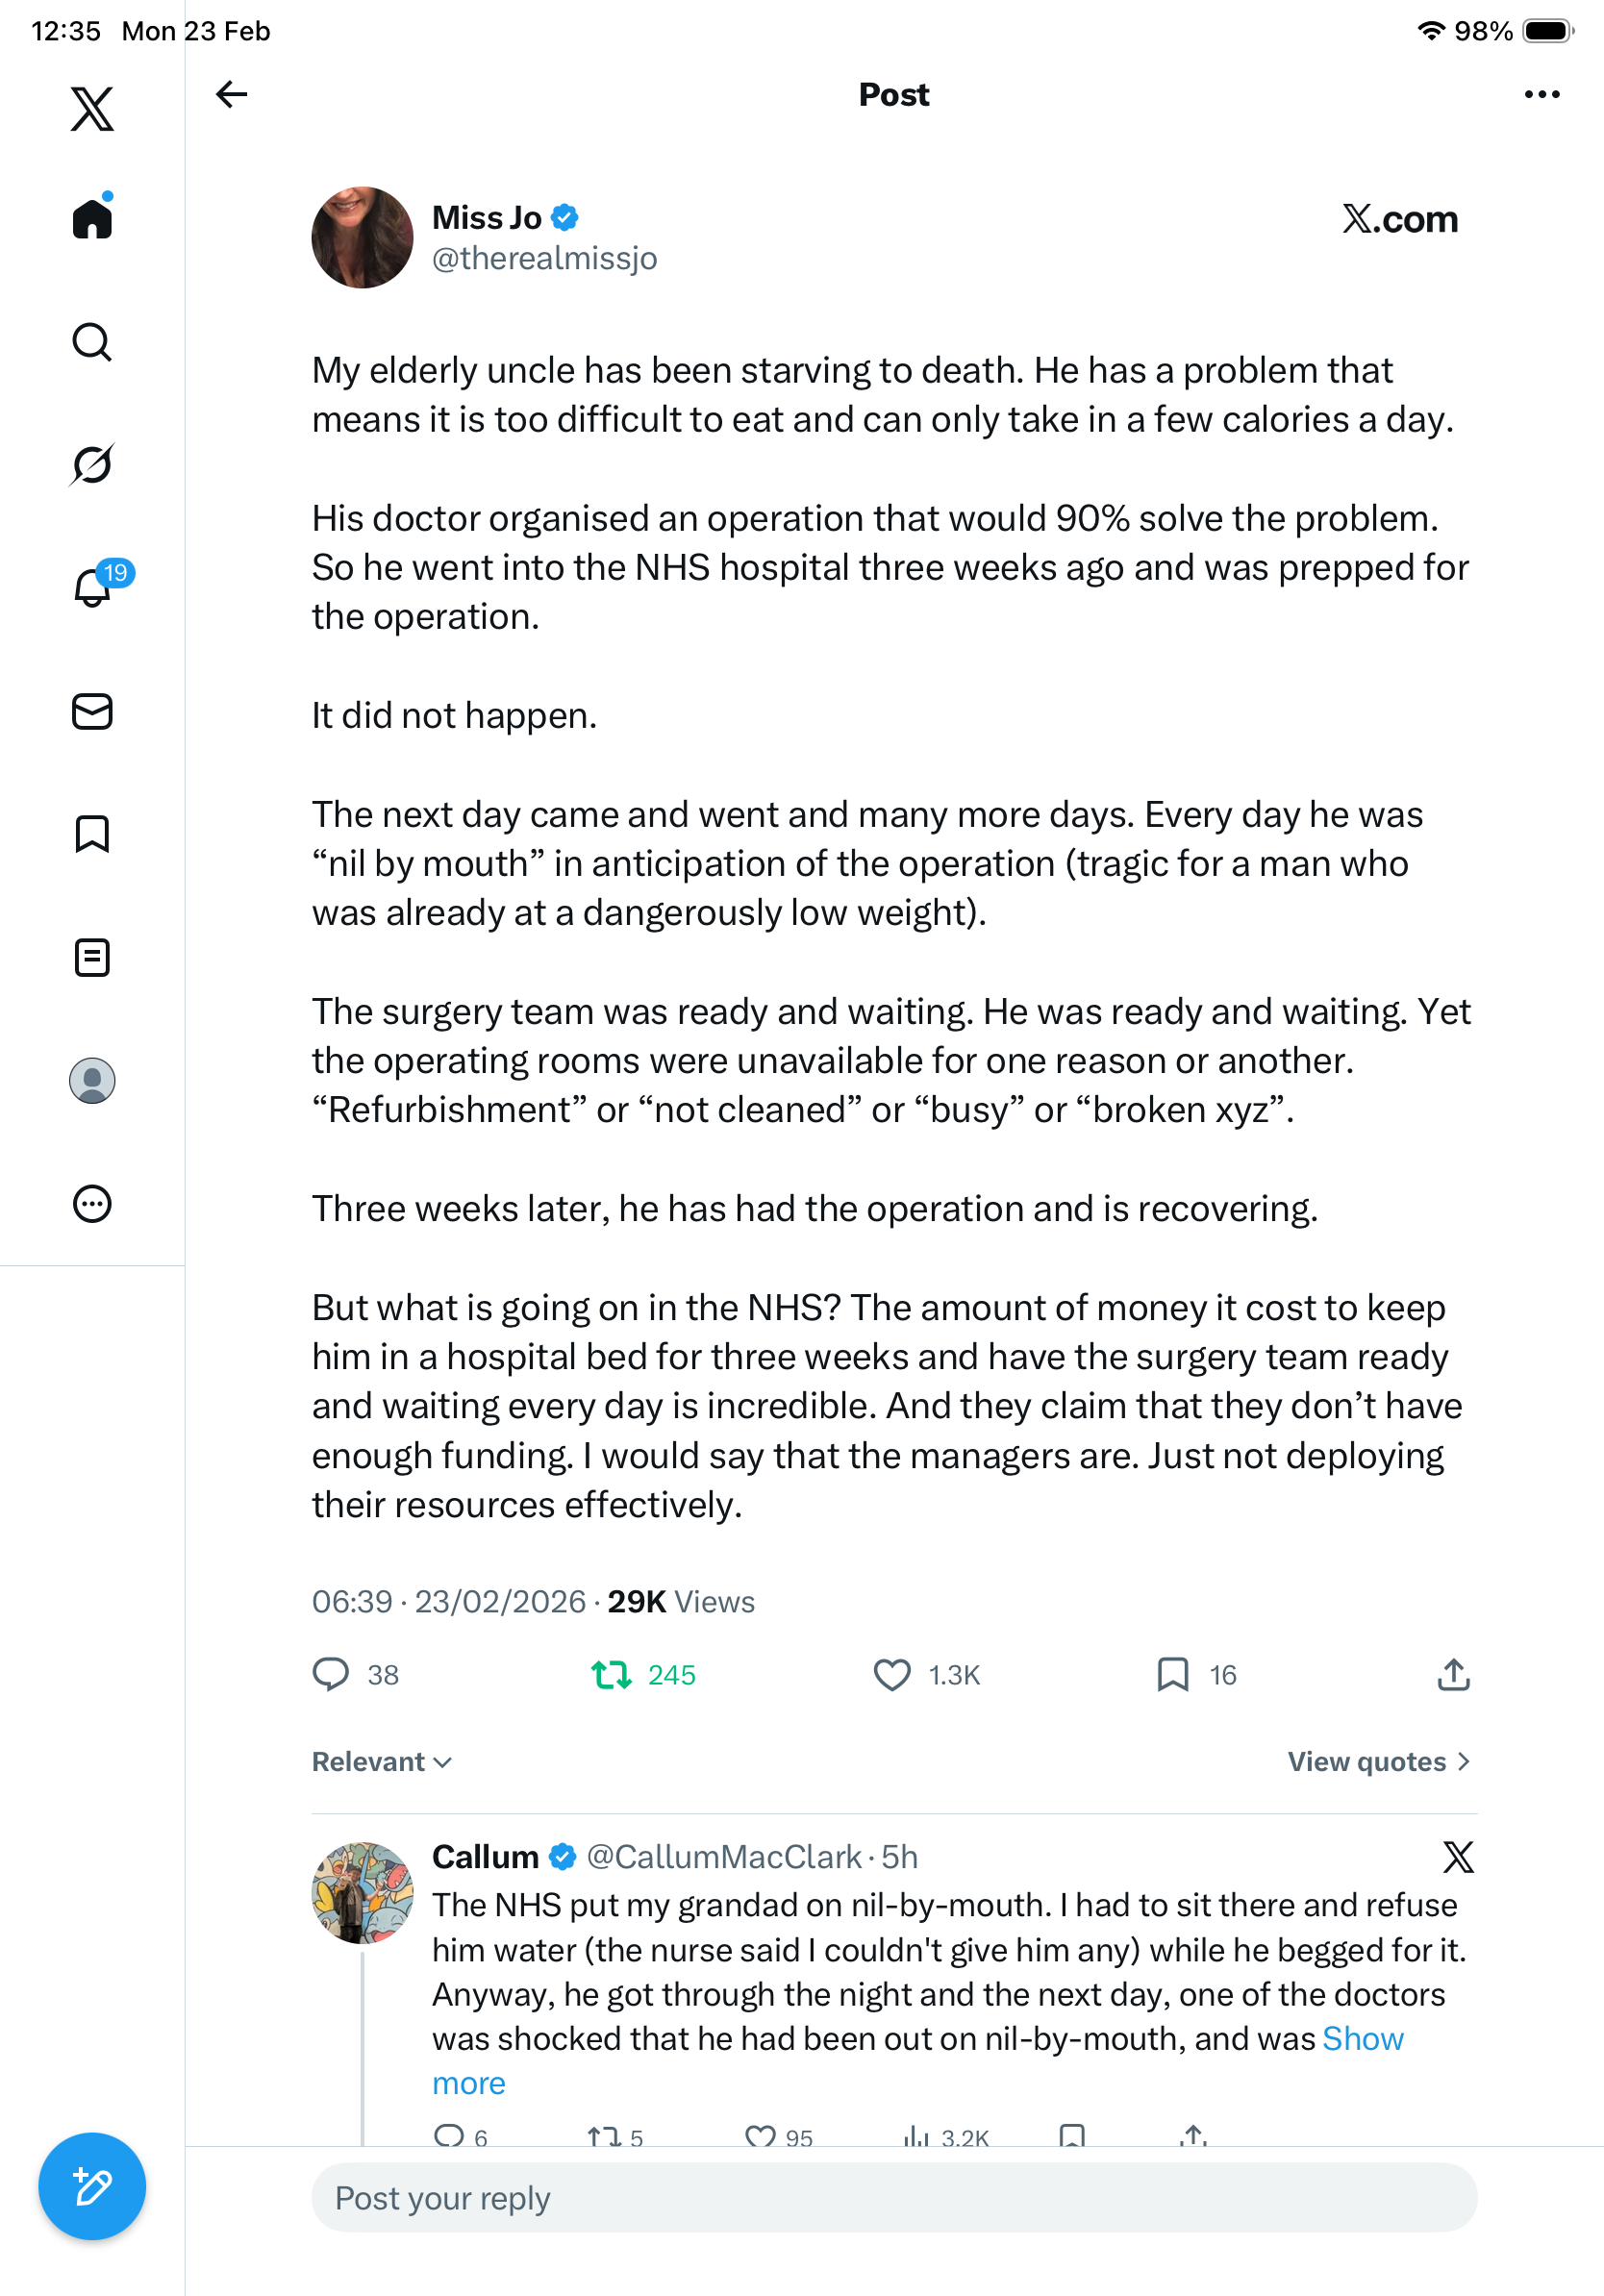
Task: Open the profile avatar menu item
Action: (x=92, y=1081)
